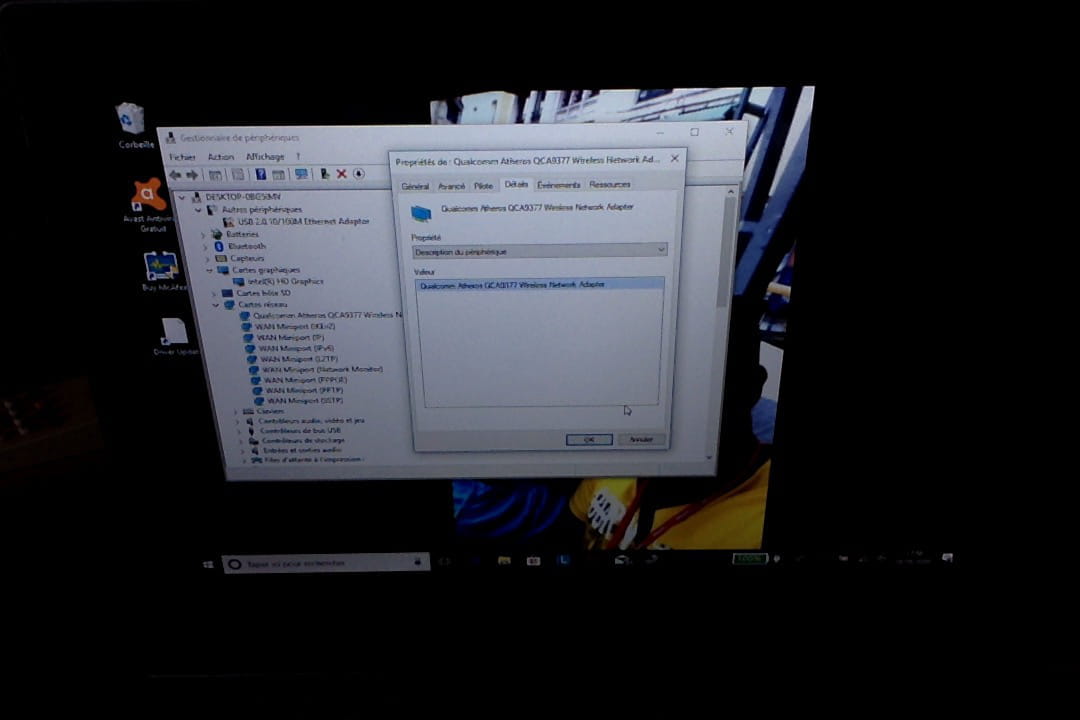Image resolution: width=1080 pixels, height=720 pixels.
Task: Switch to the Général tab
Action: [415, 187]
